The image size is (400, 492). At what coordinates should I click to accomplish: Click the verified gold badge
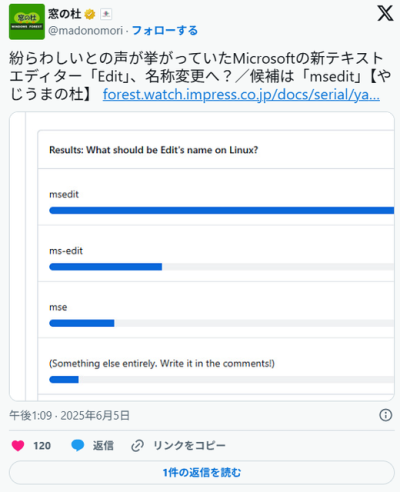coord(90,14)
